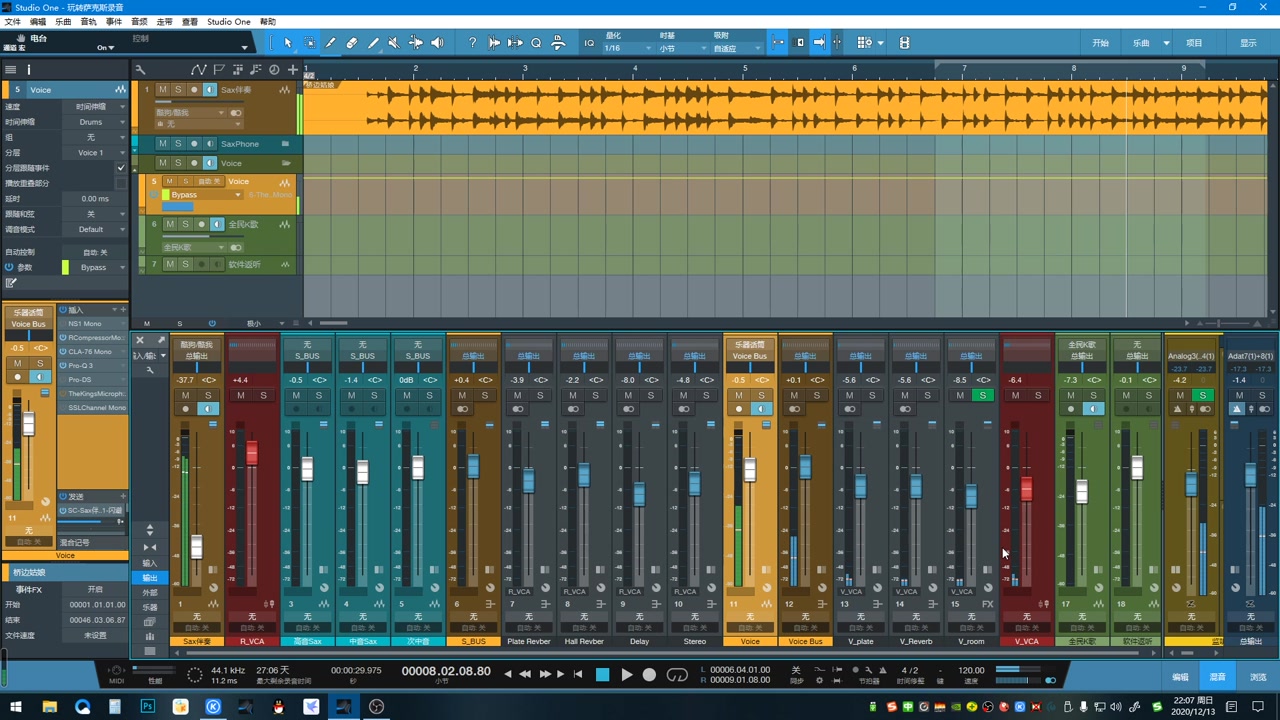Screen dimensions: 1280x720
Task: Click the transport Record button
Action: 649,675
